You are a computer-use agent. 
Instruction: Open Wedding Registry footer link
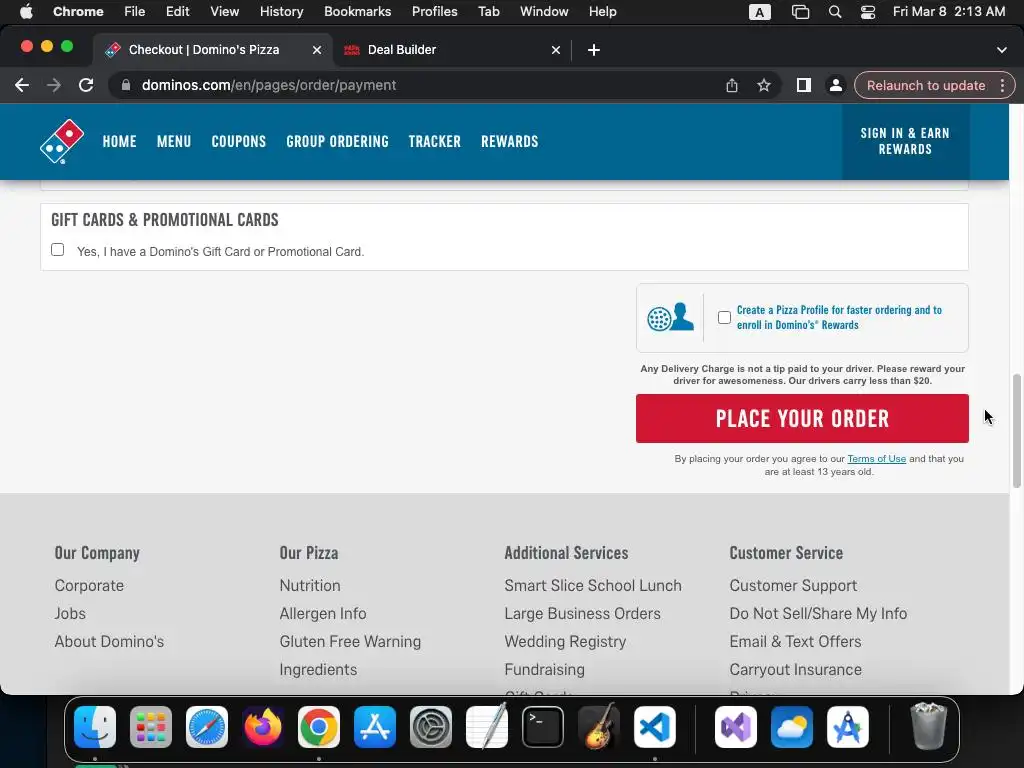click(x=565, y=642)
